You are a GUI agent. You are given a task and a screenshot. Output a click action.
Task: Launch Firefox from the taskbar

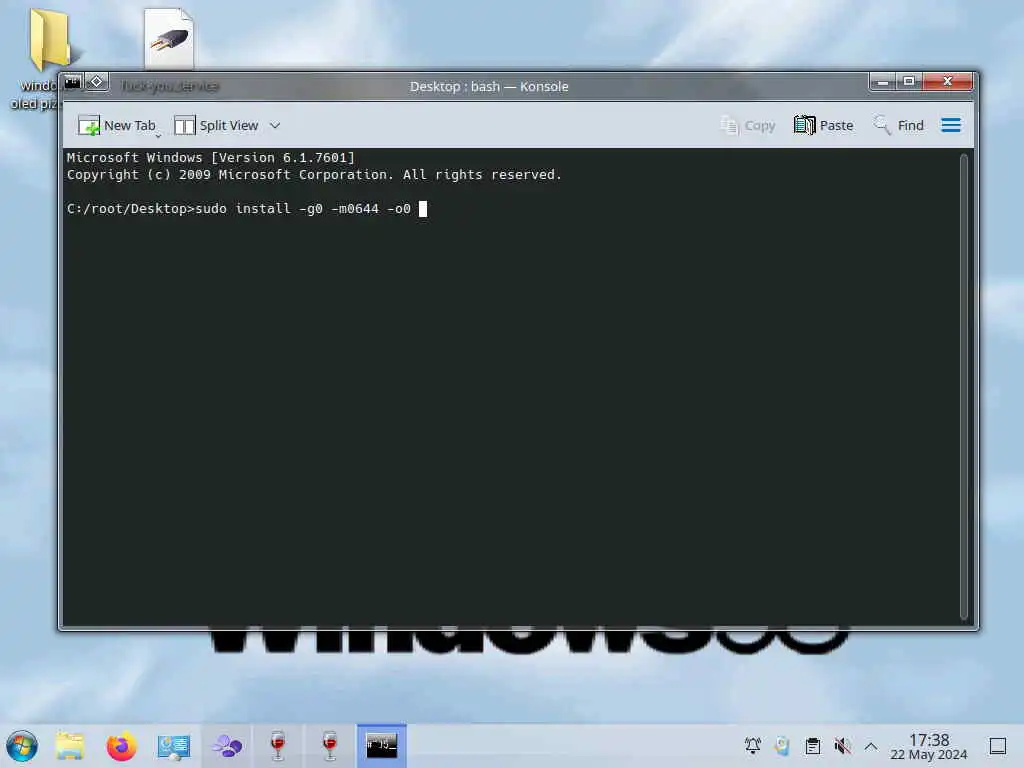[121, 746]
